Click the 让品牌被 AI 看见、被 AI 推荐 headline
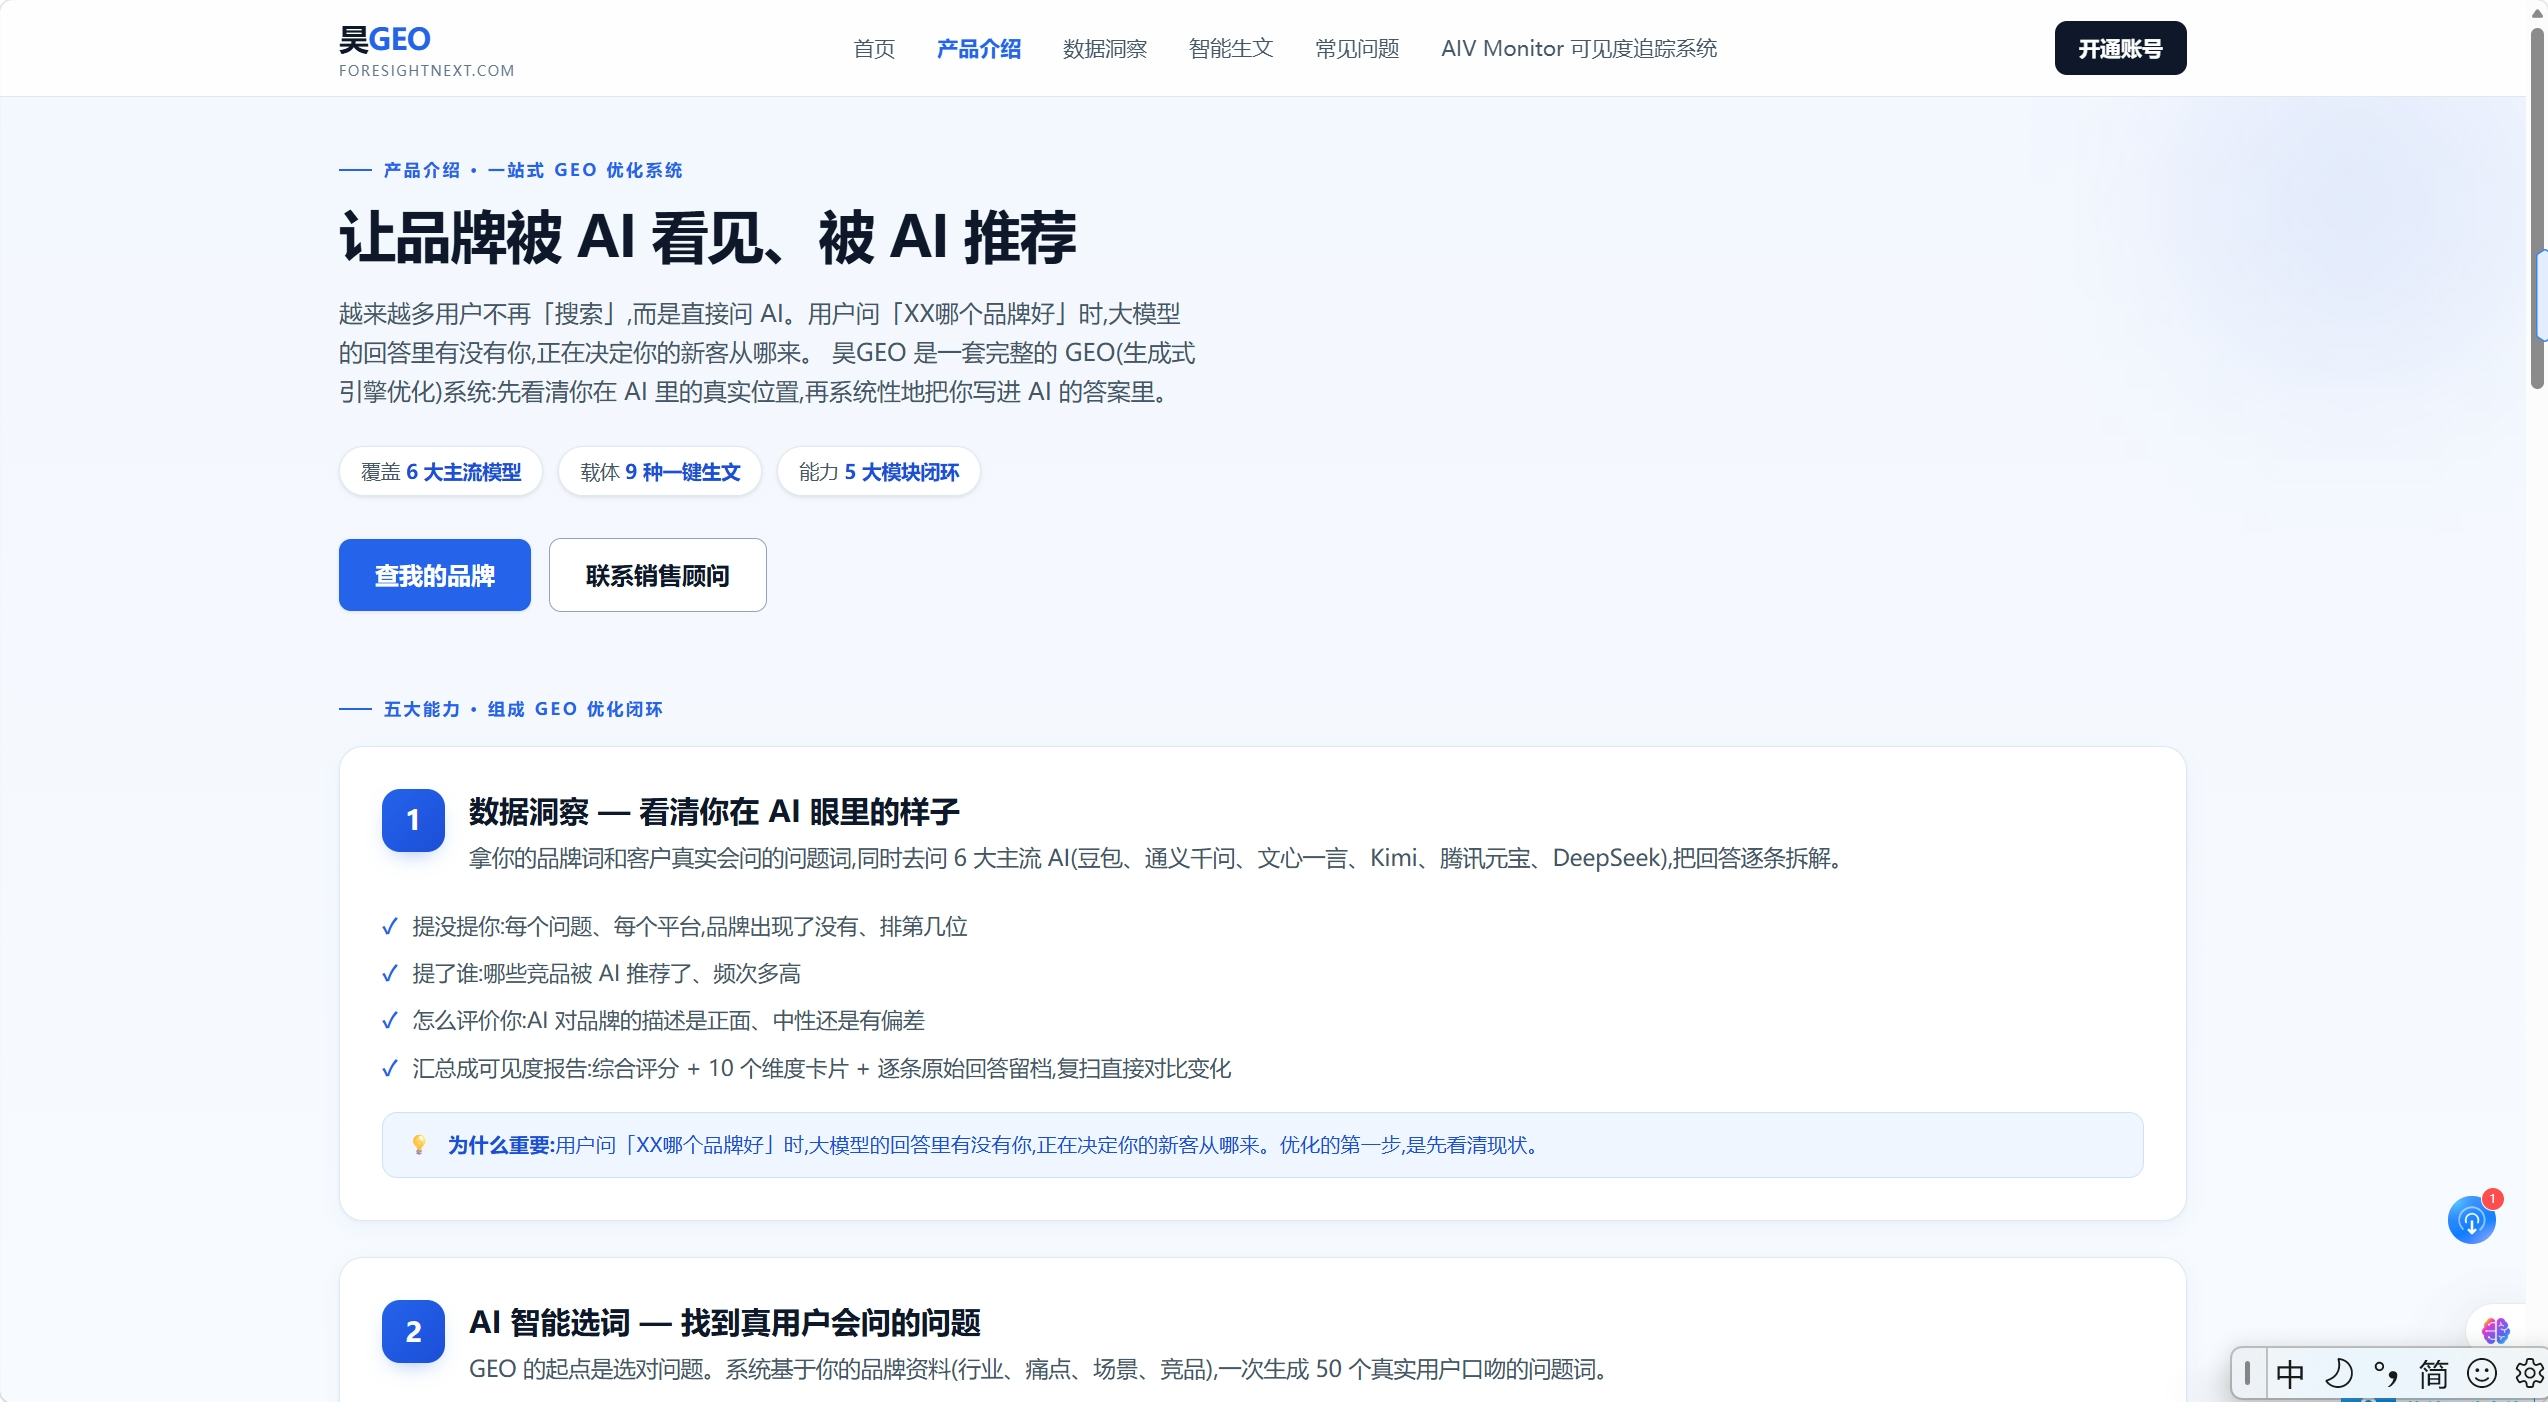Screen dimensions: 2548x1402 click(x=708, y=238)
